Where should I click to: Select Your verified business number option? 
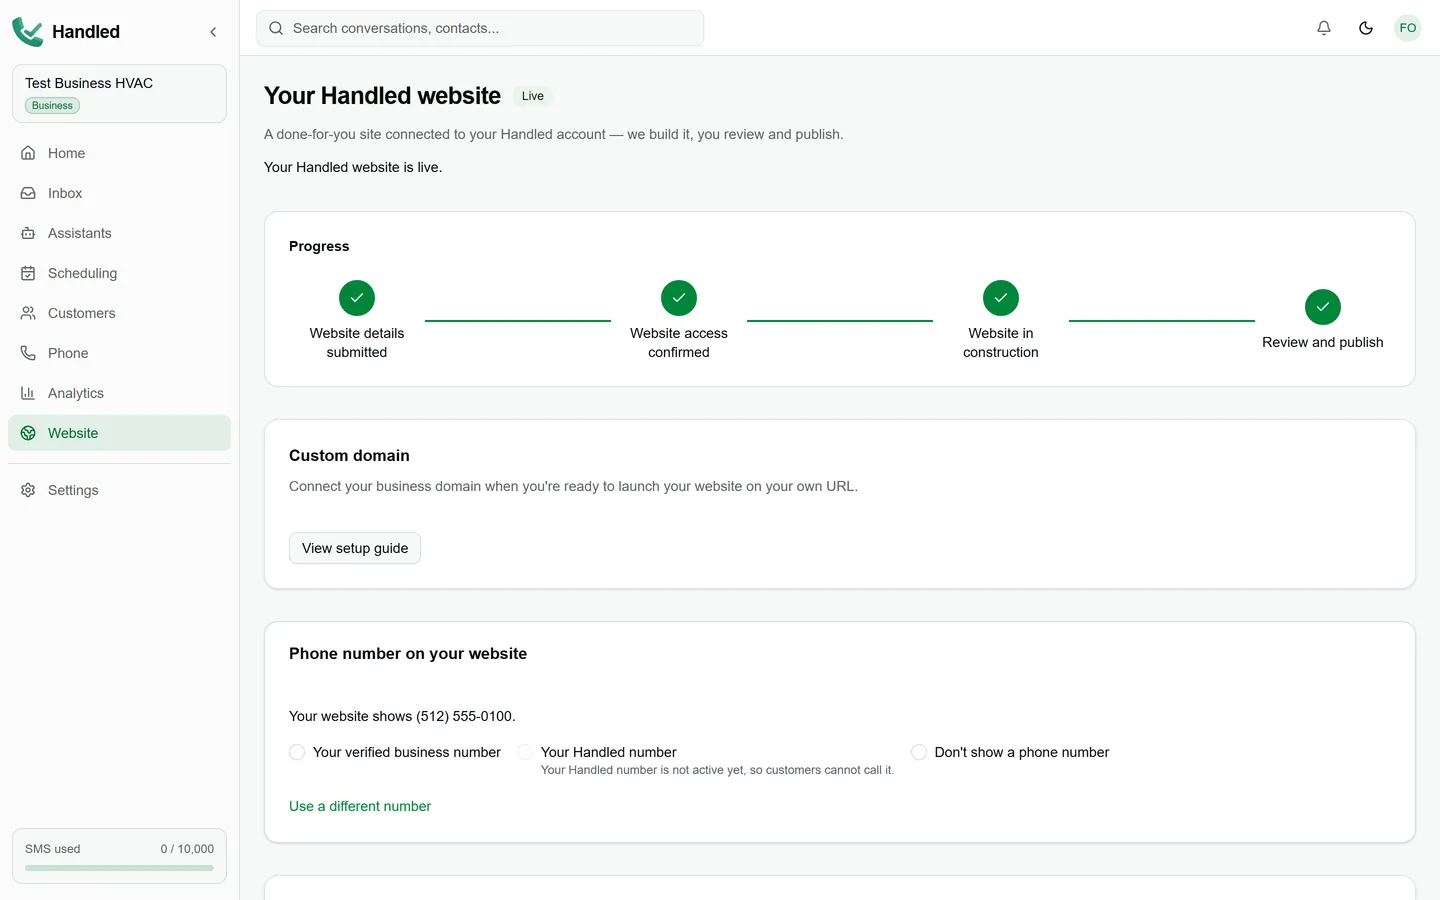pyautogui.click(x=297, y=752)
